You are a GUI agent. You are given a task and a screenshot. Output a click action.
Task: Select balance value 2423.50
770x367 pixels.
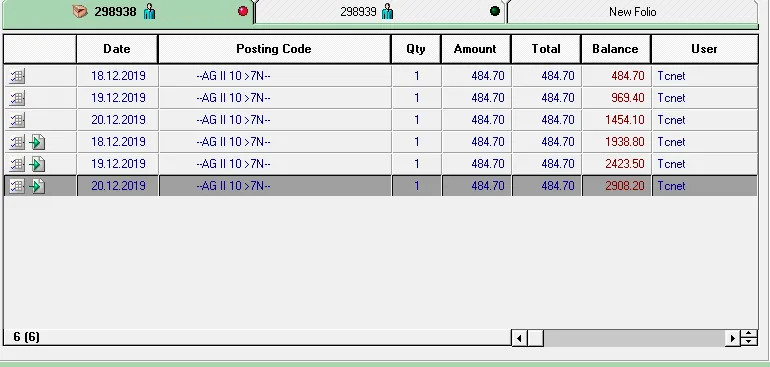point(625,164)
